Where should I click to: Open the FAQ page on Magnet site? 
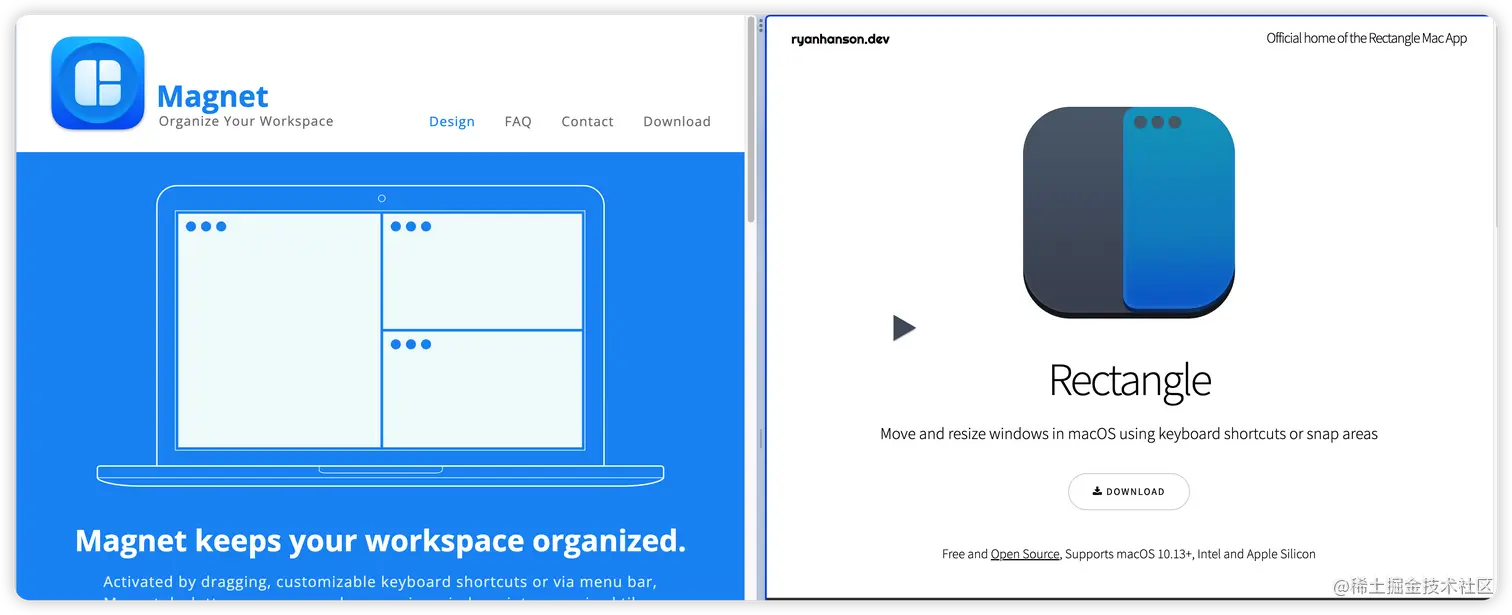[x=518, y=122]
